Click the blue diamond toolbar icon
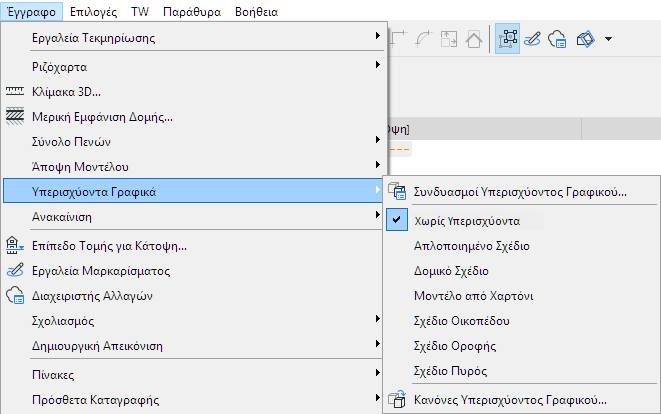 coord(586,39)
